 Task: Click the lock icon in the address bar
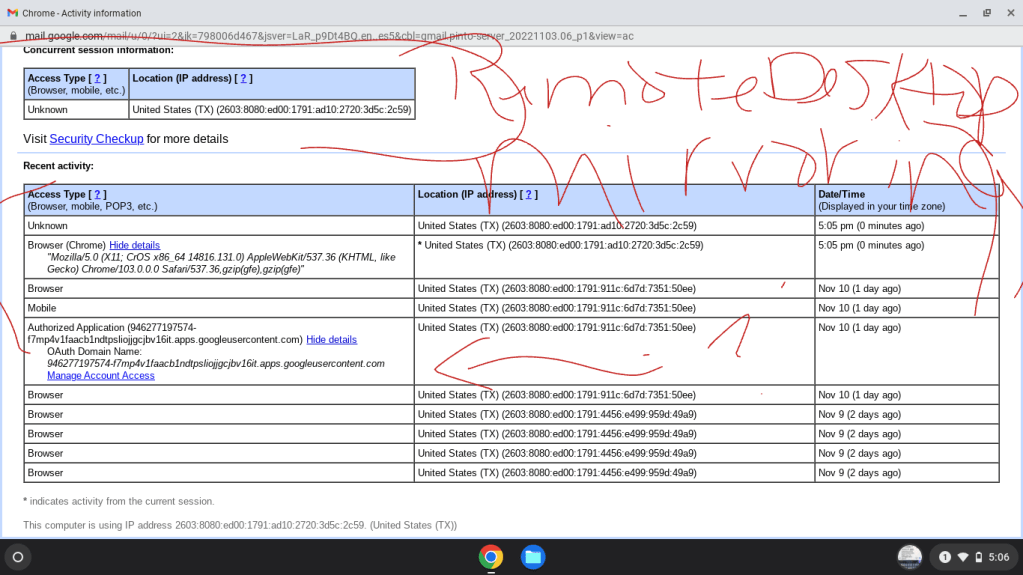13,35
